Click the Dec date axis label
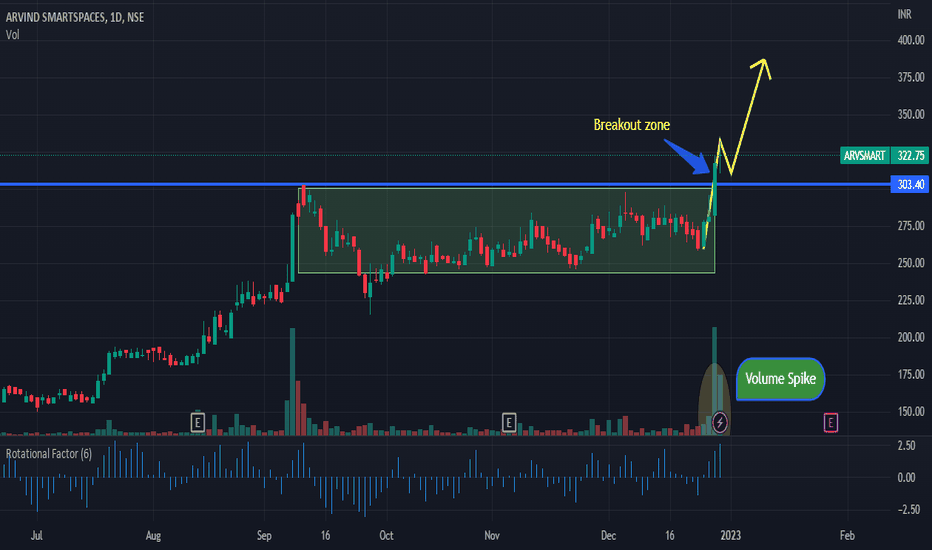The image size is (932, 550). [x=608, y=536]
